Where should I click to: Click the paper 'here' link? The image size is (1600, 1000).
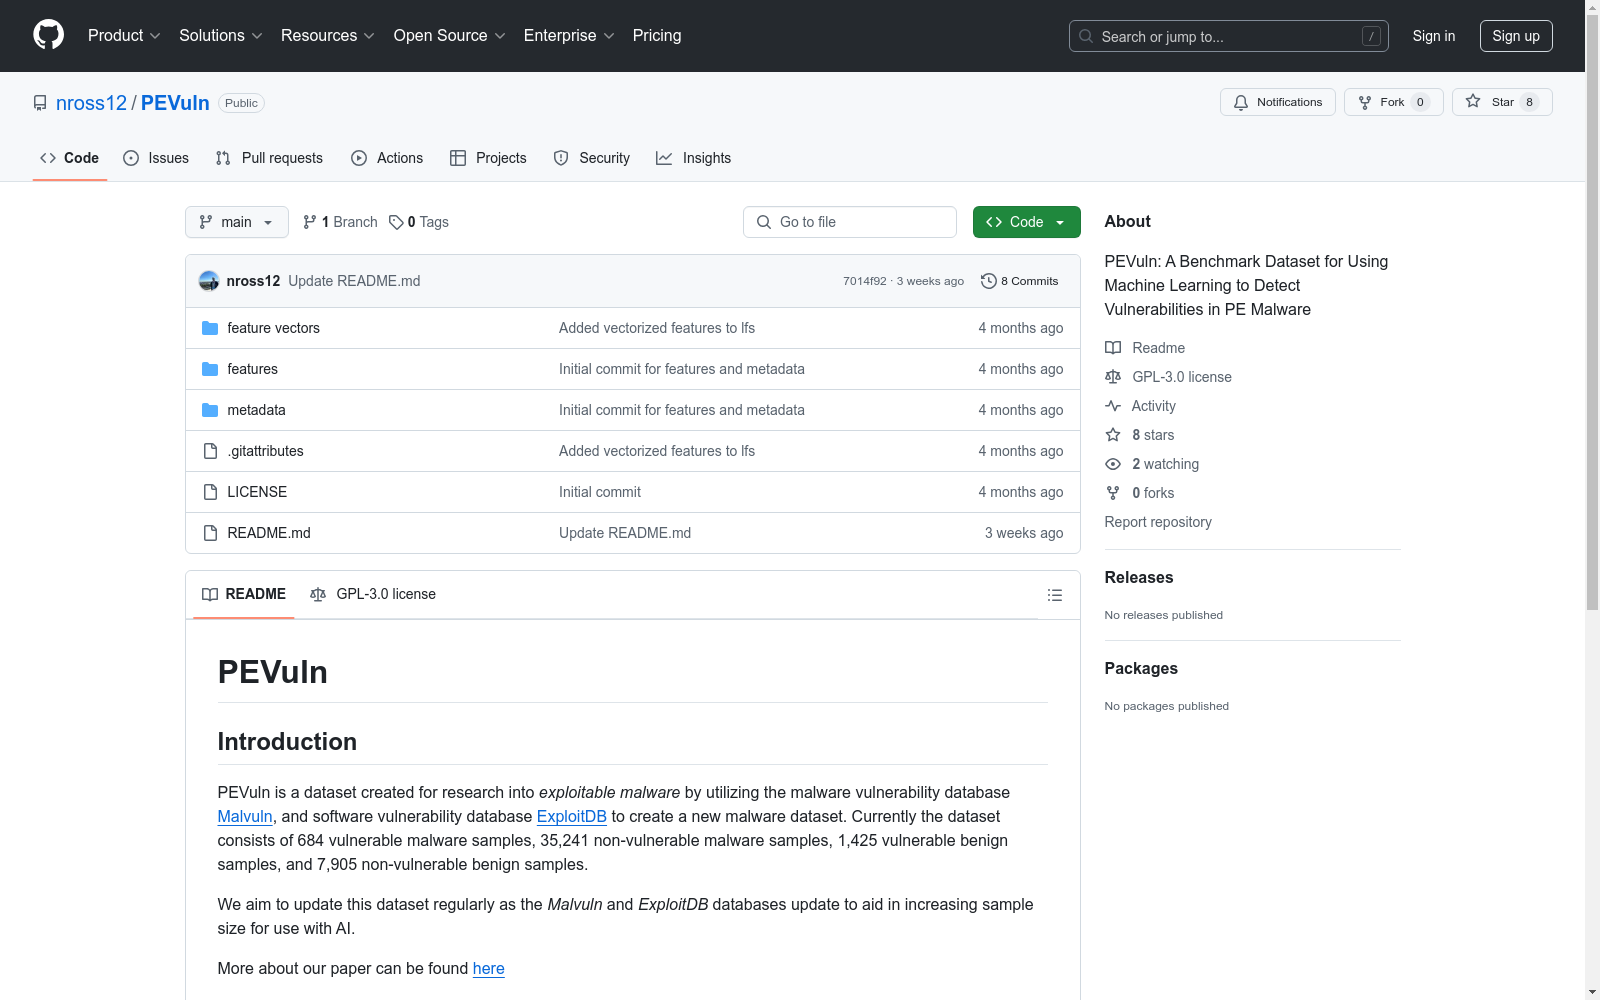tap(488, 968)
